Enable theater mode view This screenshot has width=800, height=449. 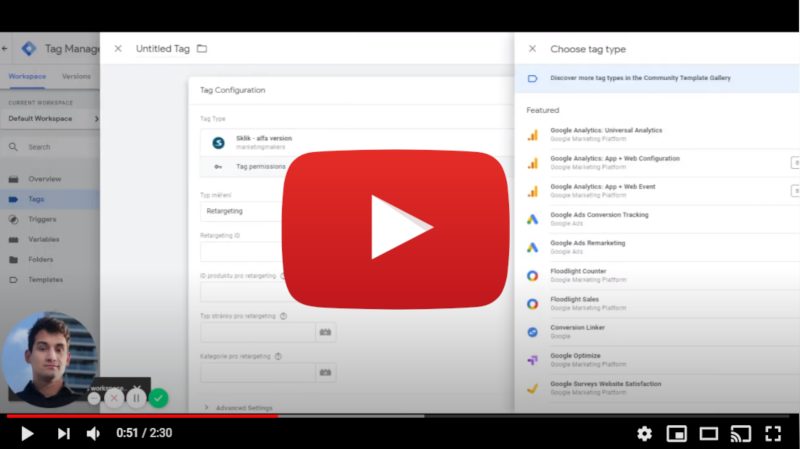709,434
